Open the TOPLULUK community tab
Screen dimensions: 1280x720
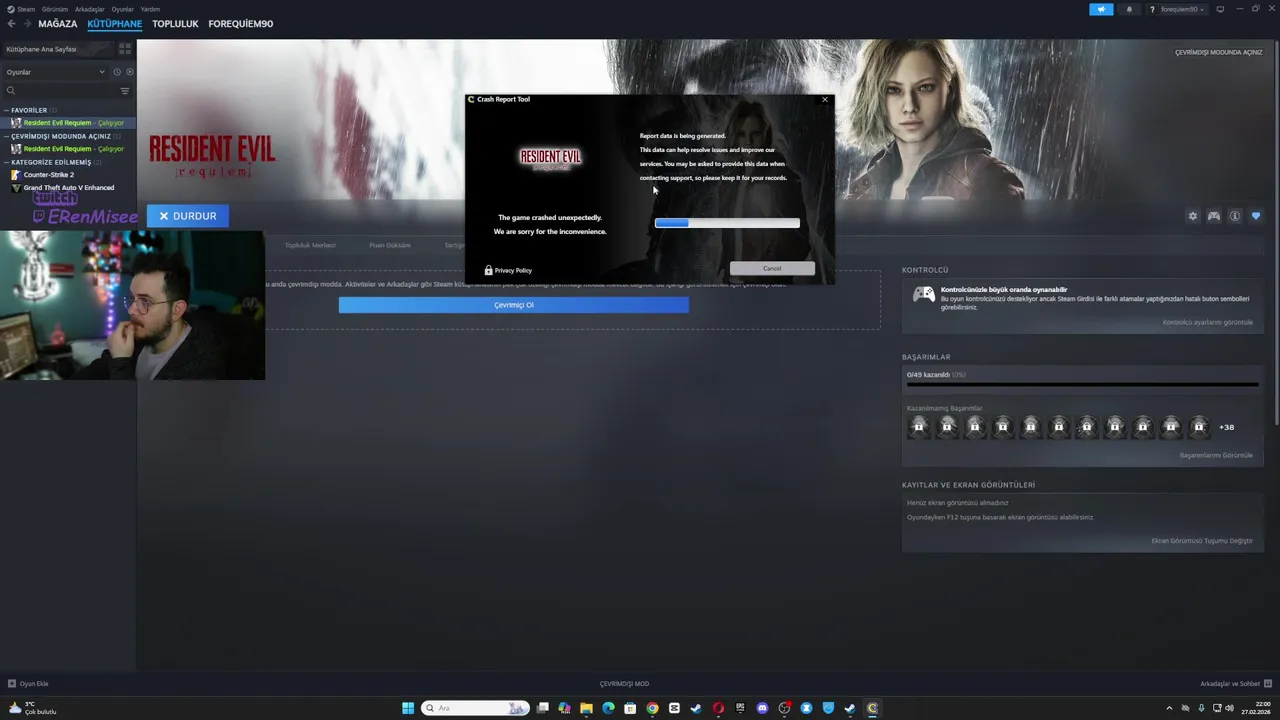pyautogui.click(x=175, y=23)
